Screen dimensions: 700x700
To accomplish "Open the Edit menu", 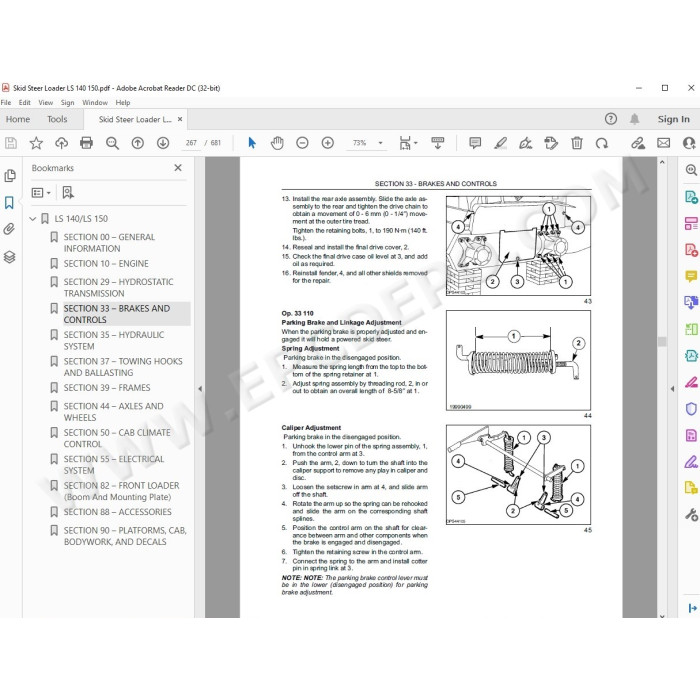I will [25, 103].
